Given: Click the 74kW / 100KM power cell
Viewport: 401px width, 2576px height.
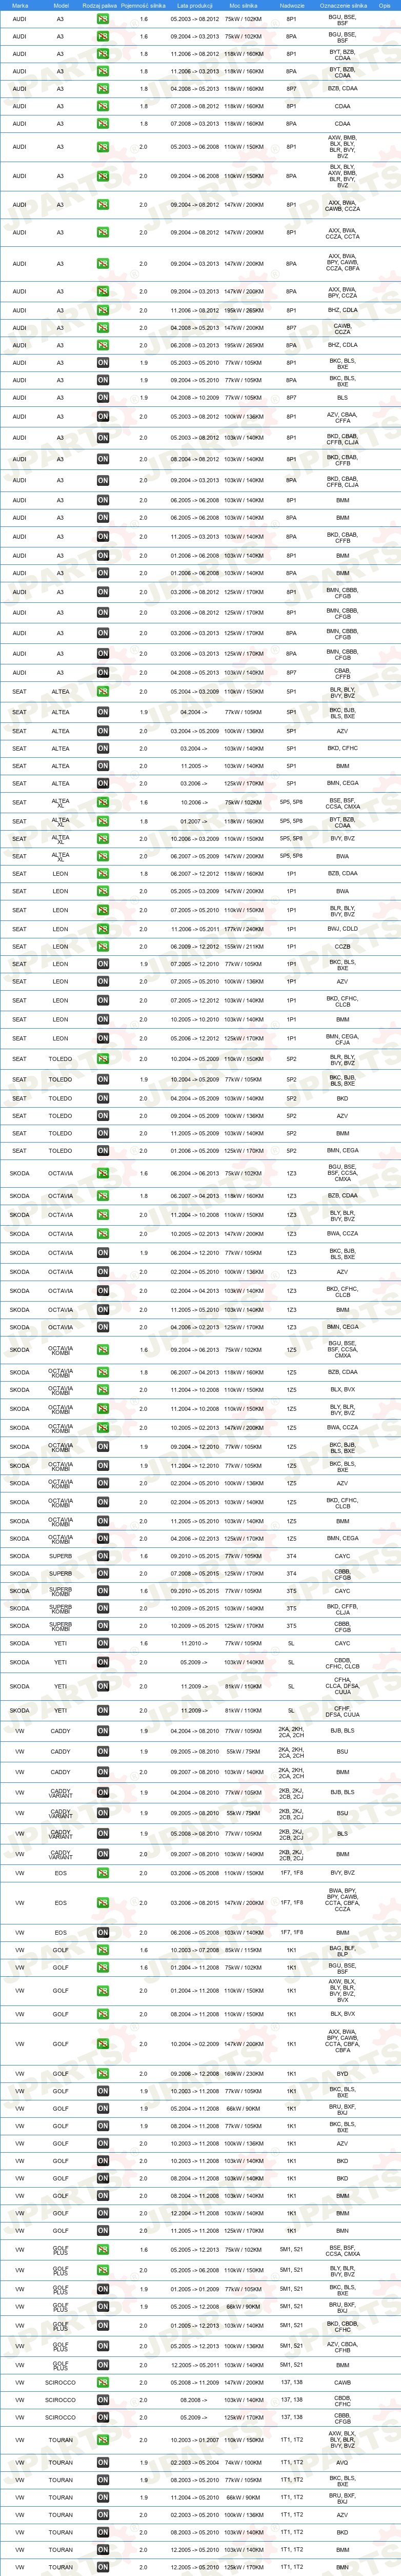Looking at the screenshot, I should coord(243,2462).
